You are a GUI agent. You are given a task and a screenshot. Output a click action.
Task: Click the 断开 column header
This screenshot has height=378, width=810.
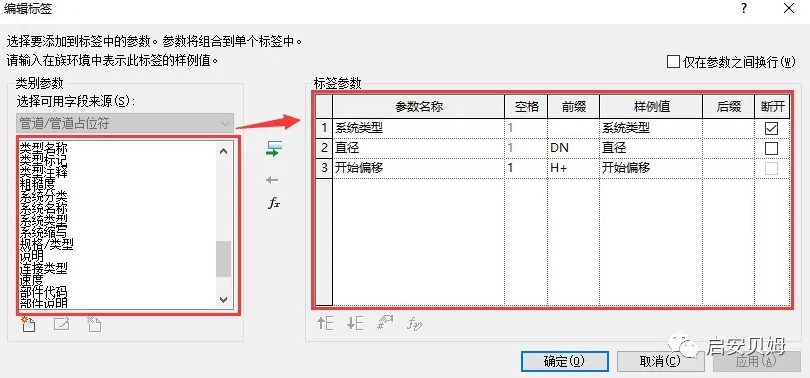pyautogui.click(x=772, y=106)
